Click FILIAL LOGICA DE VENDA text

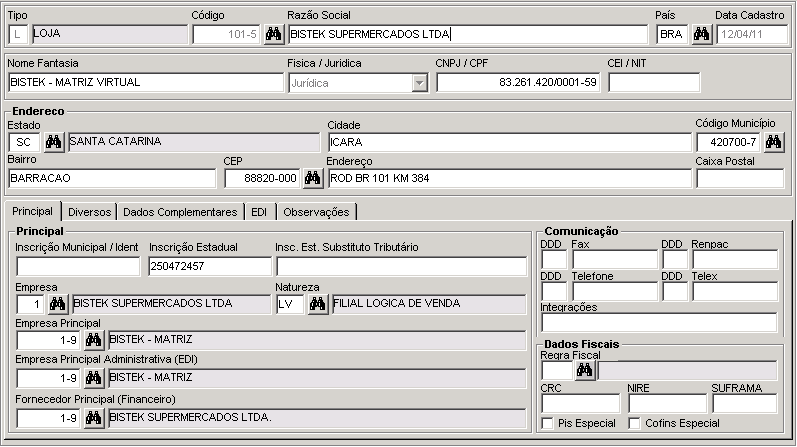tap(396, 303)
